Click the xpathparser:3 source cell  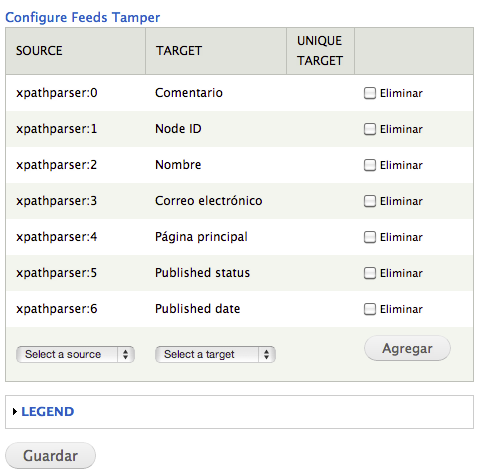(x=57, y=201)
